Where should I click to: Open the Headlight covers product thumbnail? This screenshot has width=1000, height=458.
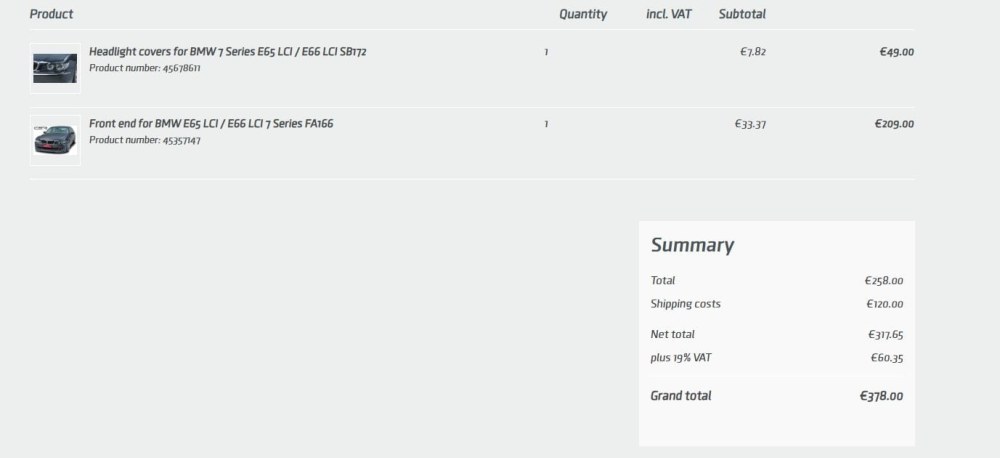(x=55, y=68)
